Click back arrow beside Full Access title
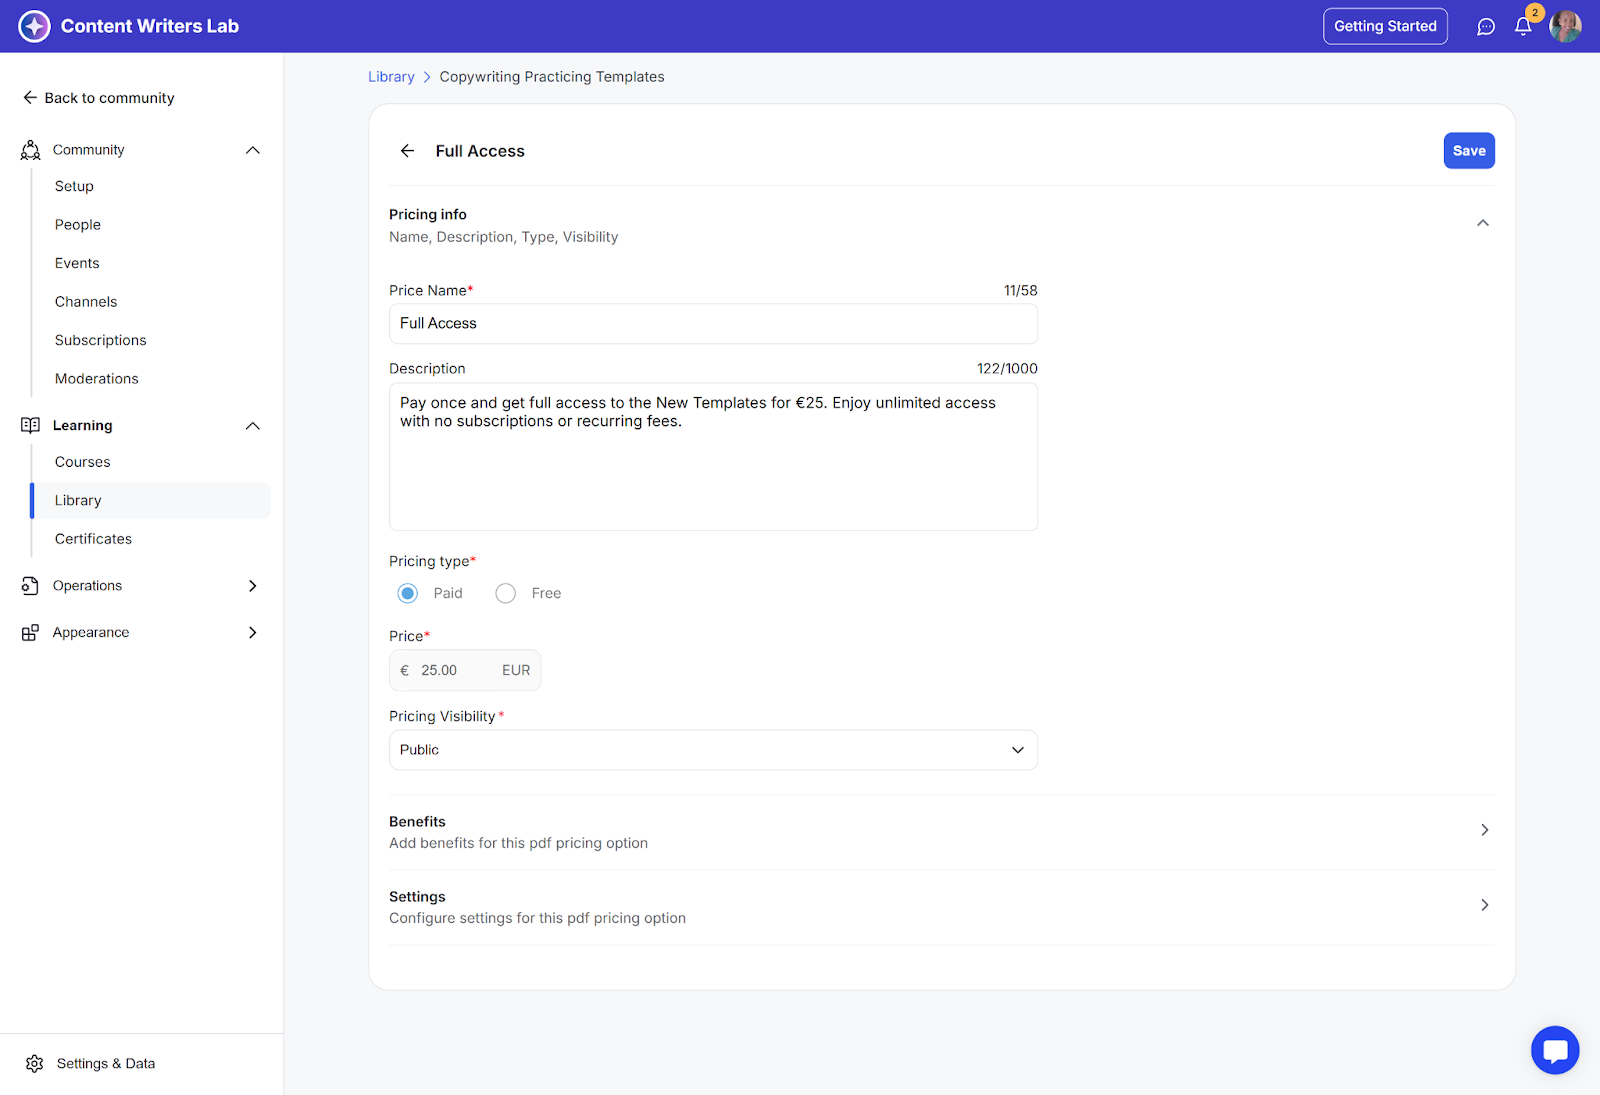The image size is (1600, 1095). coord(407,151)
